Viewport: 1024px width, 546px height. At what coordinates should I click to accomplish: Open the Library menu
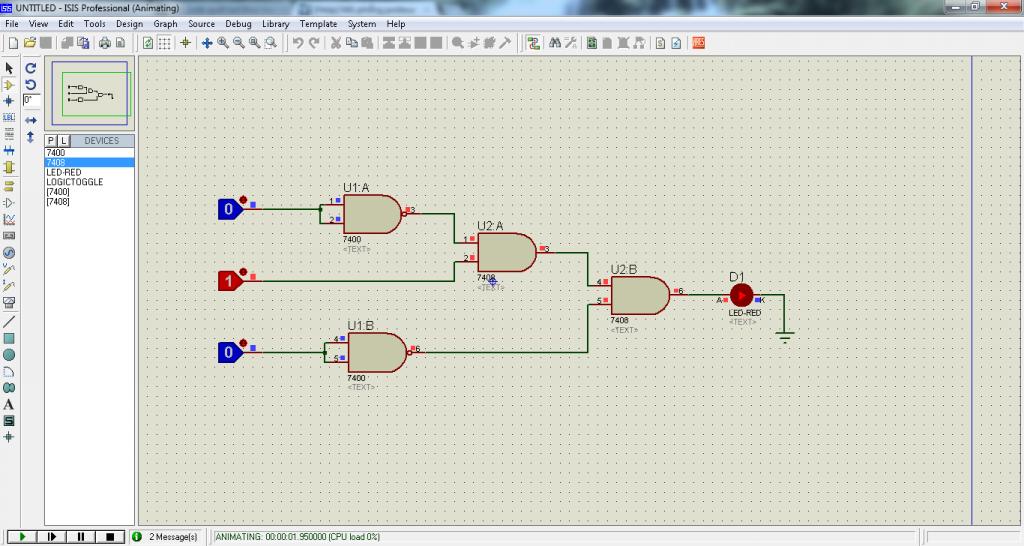pyautogui.click(x=276, y=23)
